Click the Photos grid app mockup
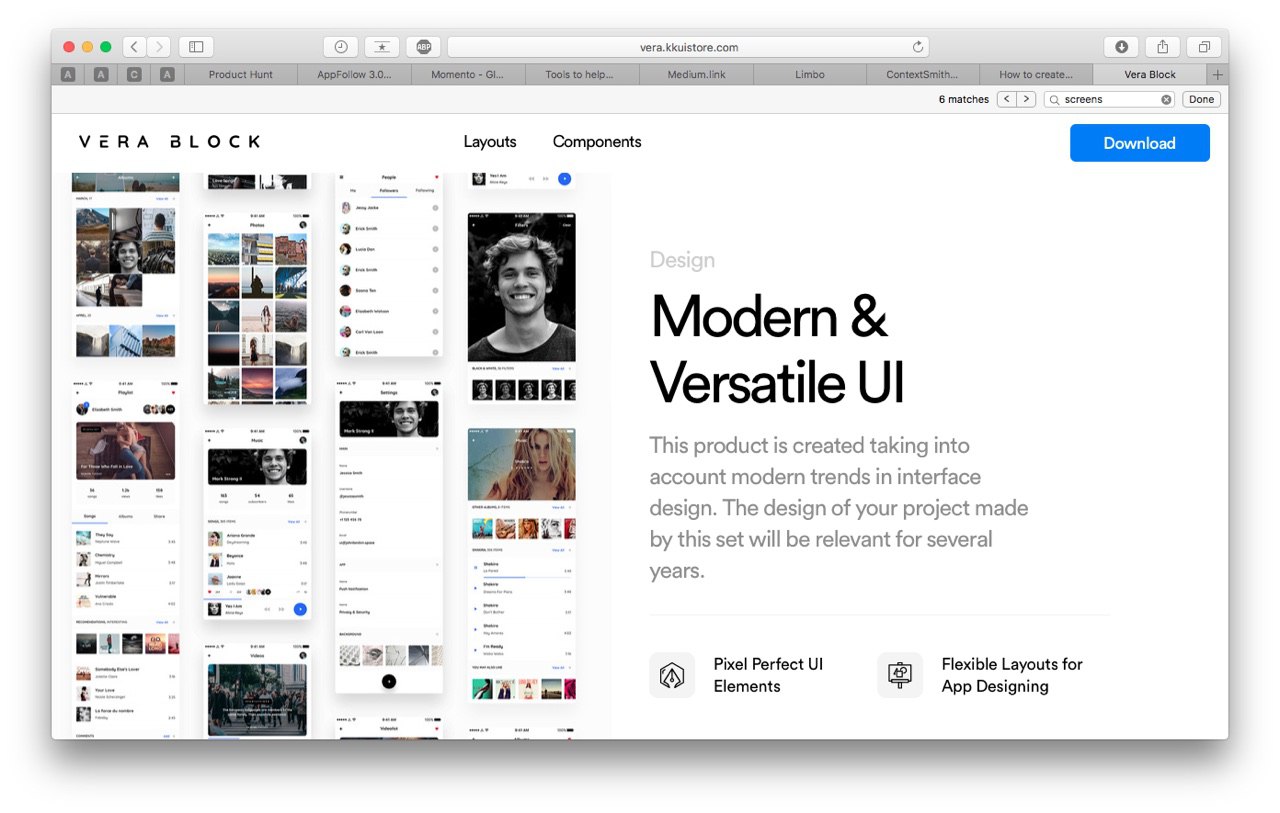Viewport: 1280px width, 813px height. coord(257,308)
